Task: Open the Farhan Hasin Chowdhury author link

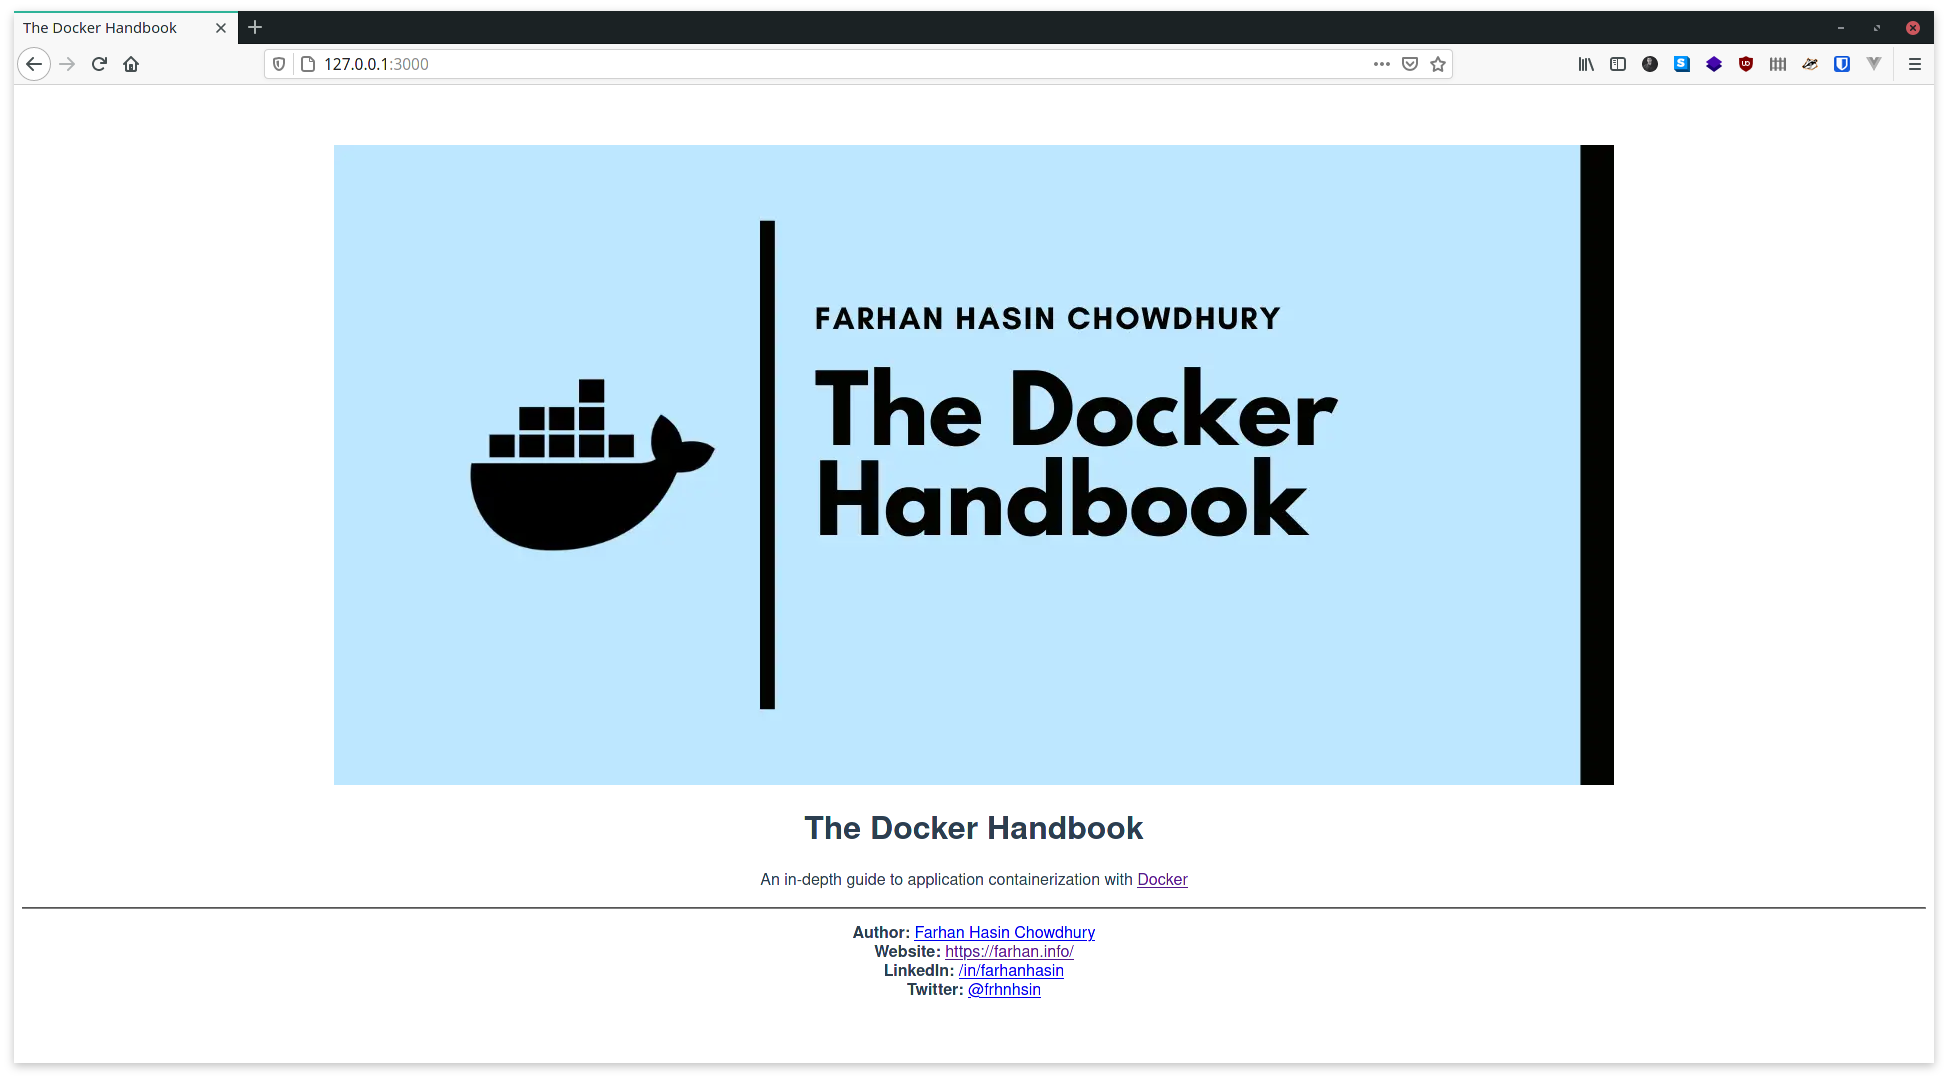Action: point(1004,932)
